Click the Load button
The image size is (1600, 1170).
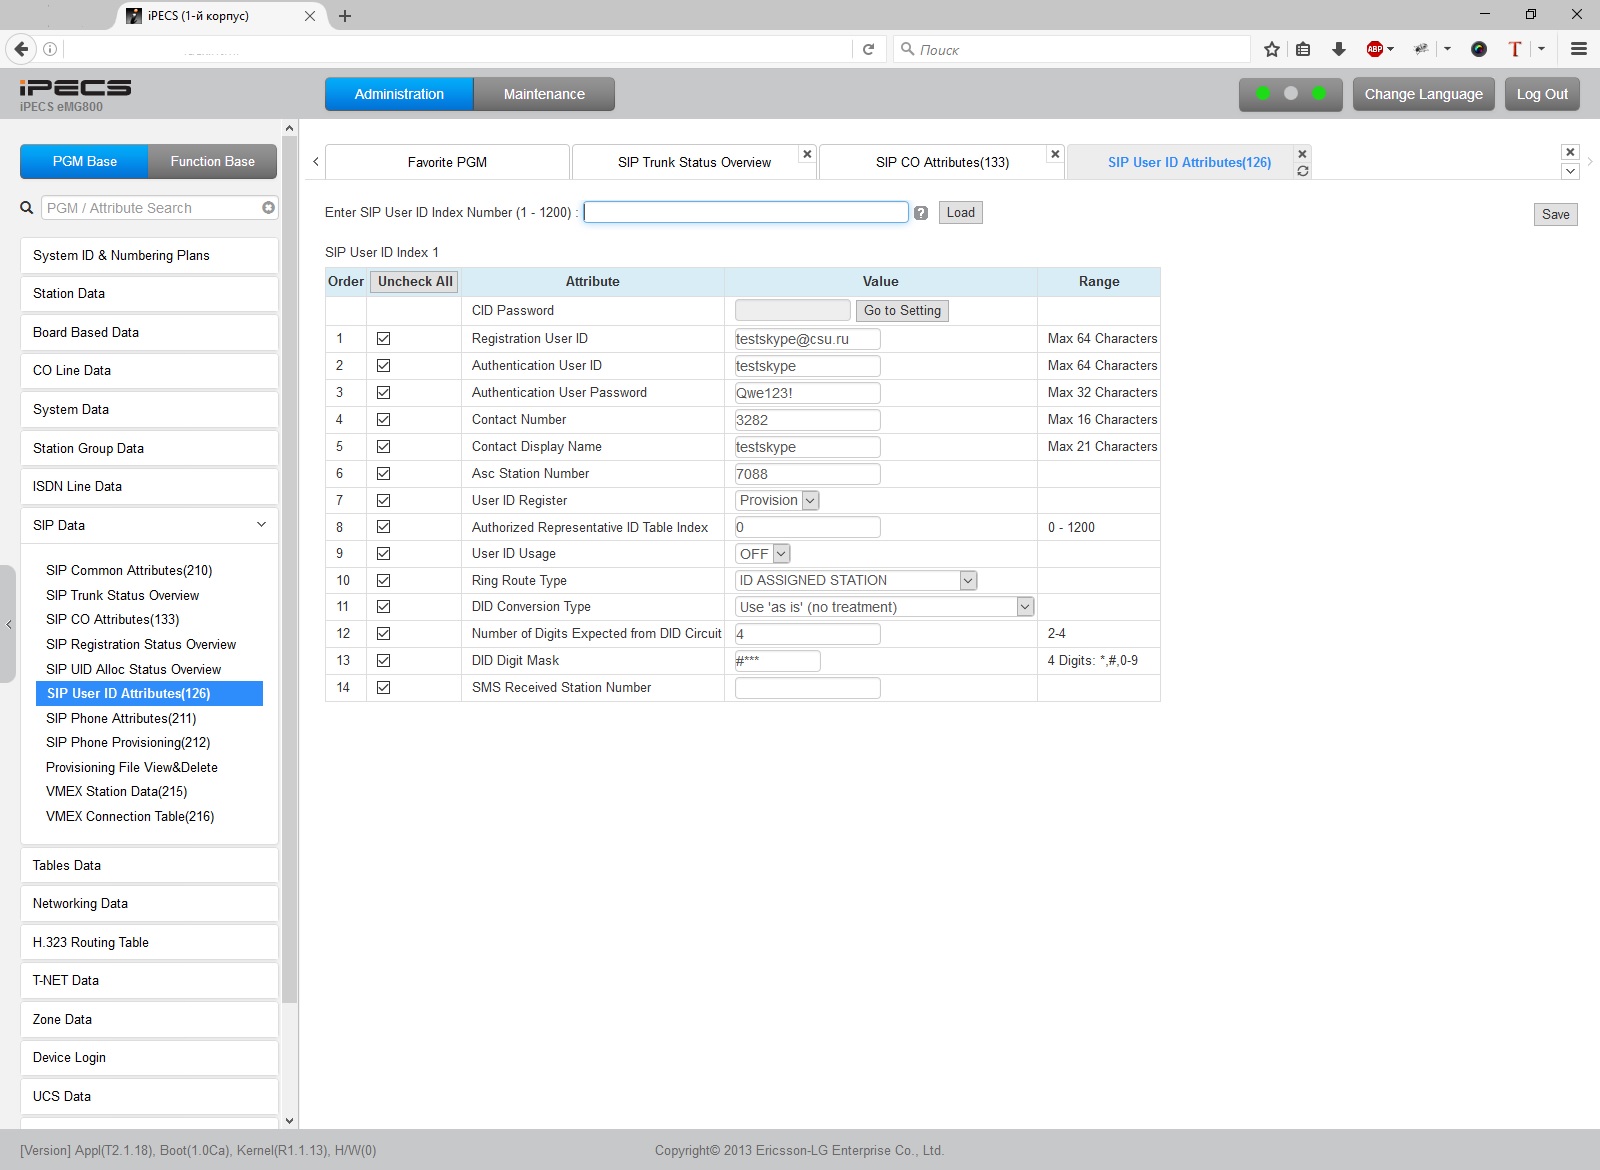(x=960, y=213)
